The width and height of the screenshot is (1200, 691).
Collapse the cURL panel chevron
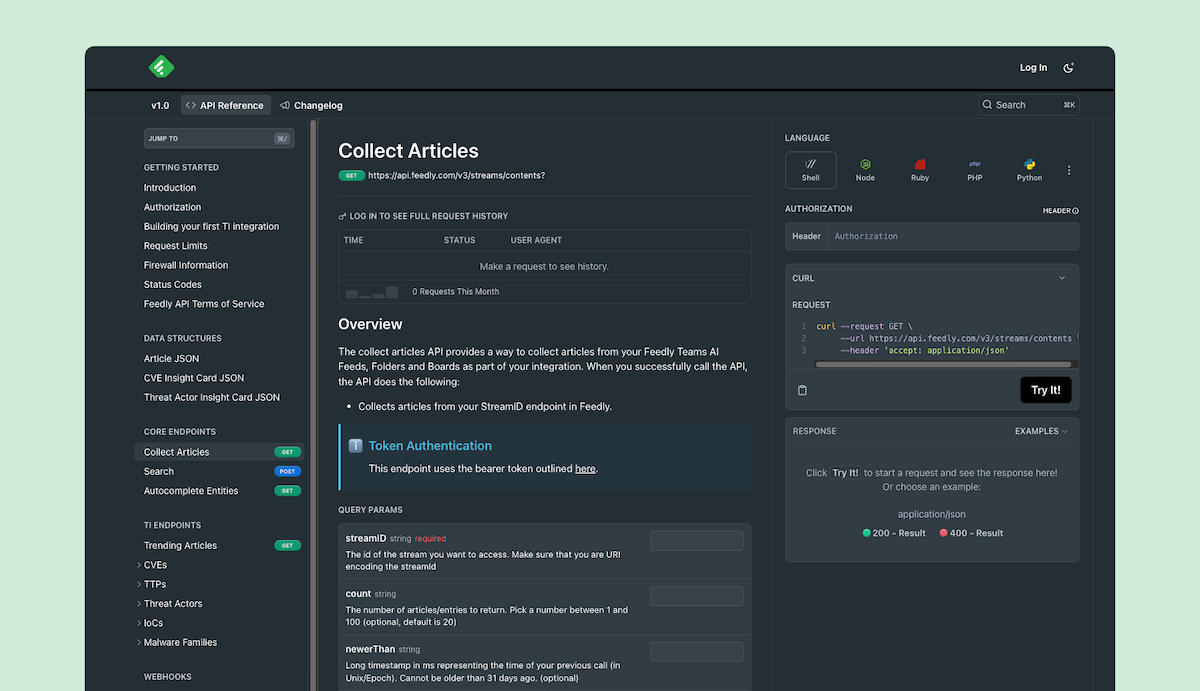[x=1062, y=278]
